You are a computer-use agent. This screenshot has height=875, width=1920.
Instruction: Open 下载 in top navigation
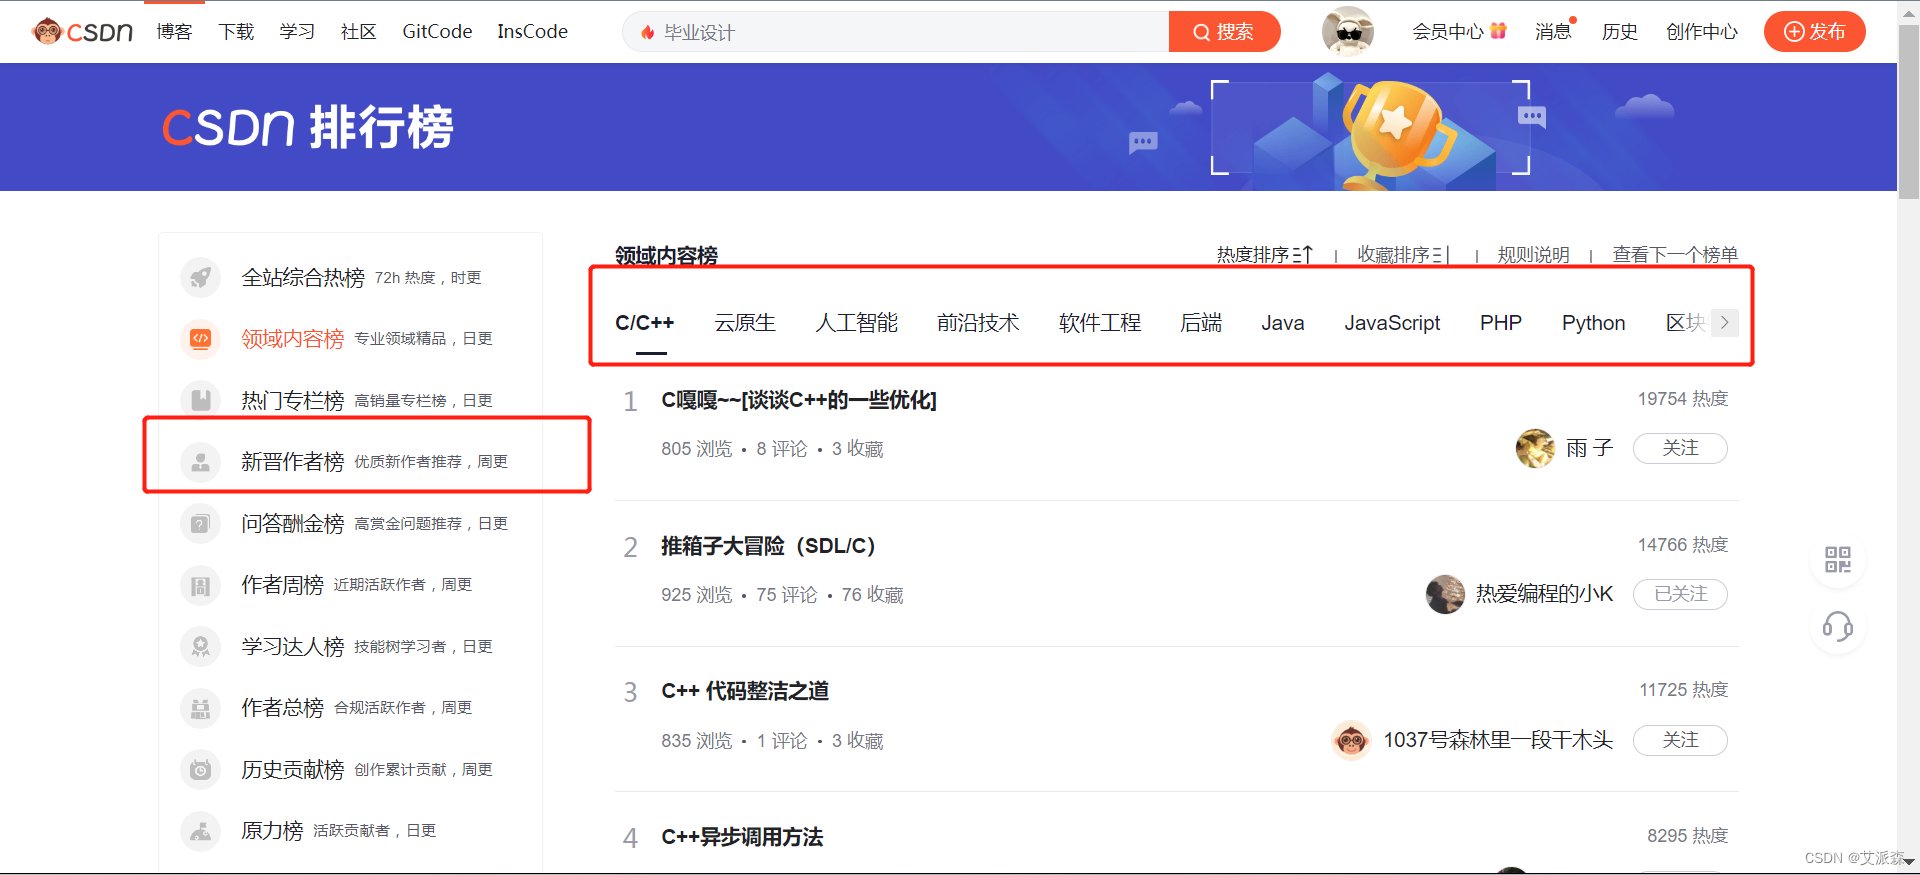pyautogui.click(x=236, y=32)
